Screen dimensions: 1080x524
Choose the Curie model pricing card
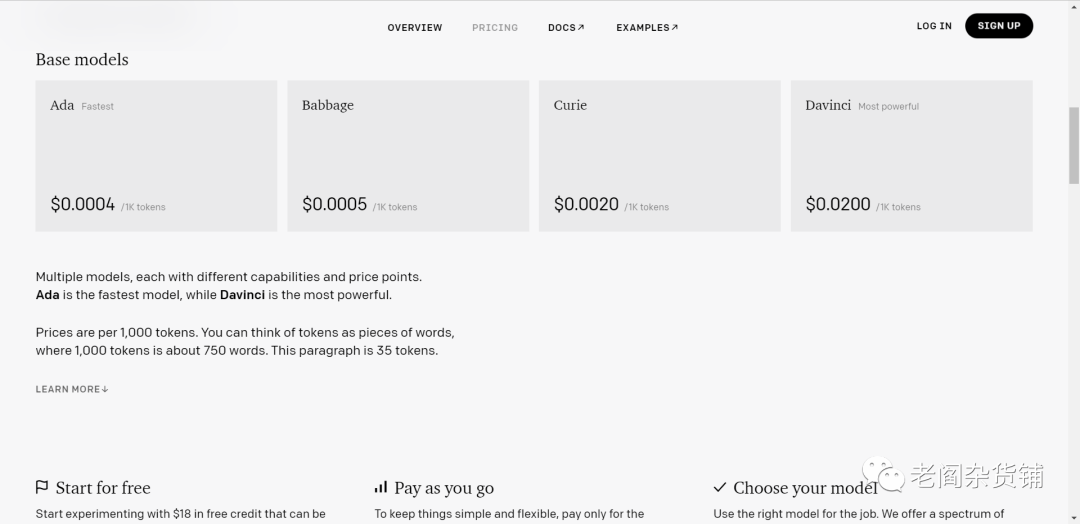click(660, 156)
